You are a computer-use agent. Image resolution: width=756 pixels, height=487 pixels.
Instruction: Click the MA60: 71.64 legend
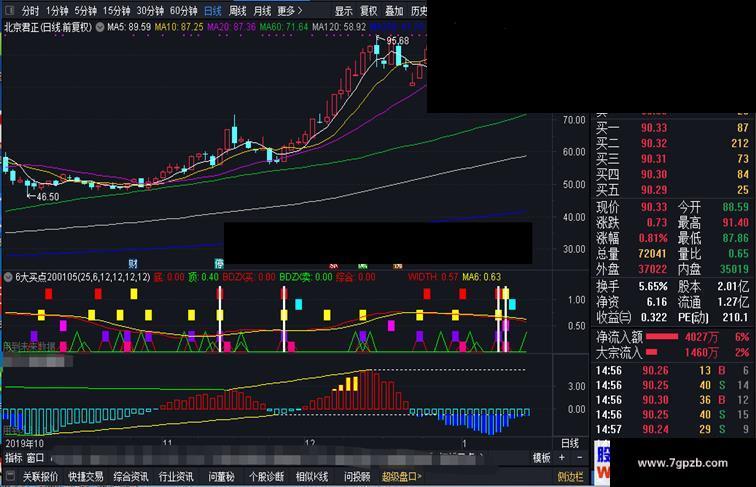[x=284, y=27]
